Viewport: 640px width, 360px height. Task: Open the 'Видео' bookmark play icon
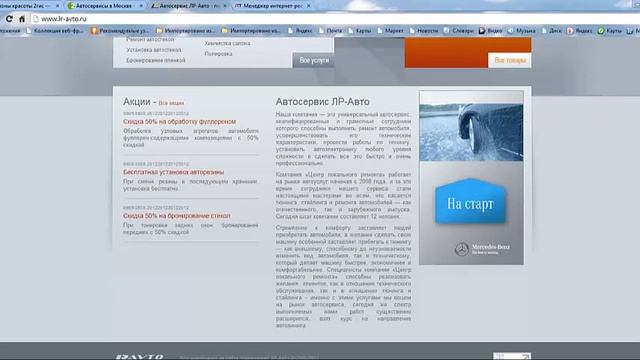[482, 31]
